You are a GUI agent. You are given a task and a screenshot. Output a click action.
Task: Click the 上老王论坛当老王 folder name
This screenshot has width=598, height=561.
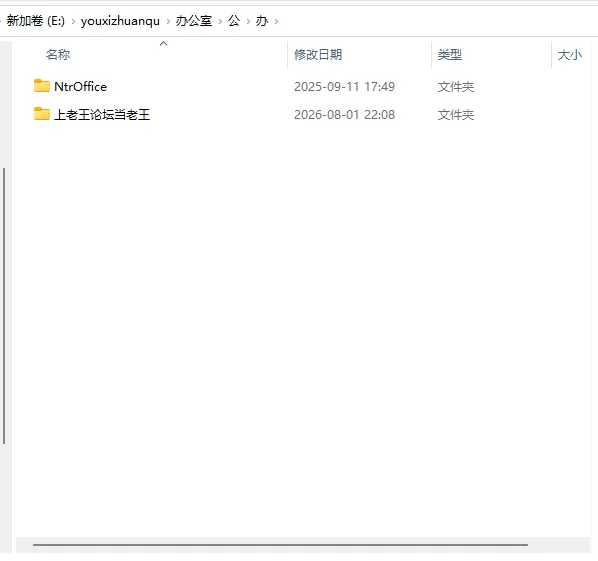(102, 114)
